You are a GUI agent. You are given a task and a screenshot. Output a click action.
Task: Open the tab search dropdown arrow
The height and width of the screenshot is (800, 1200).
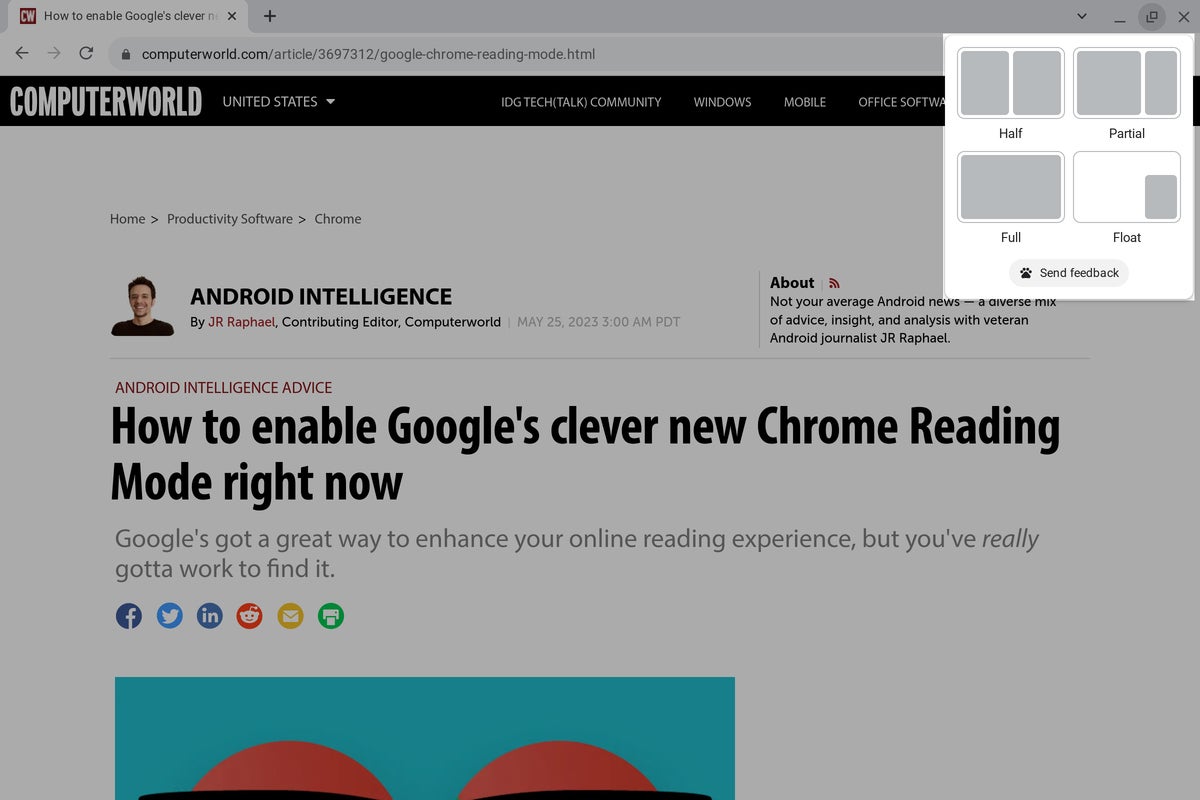(x=1082, y=16)
